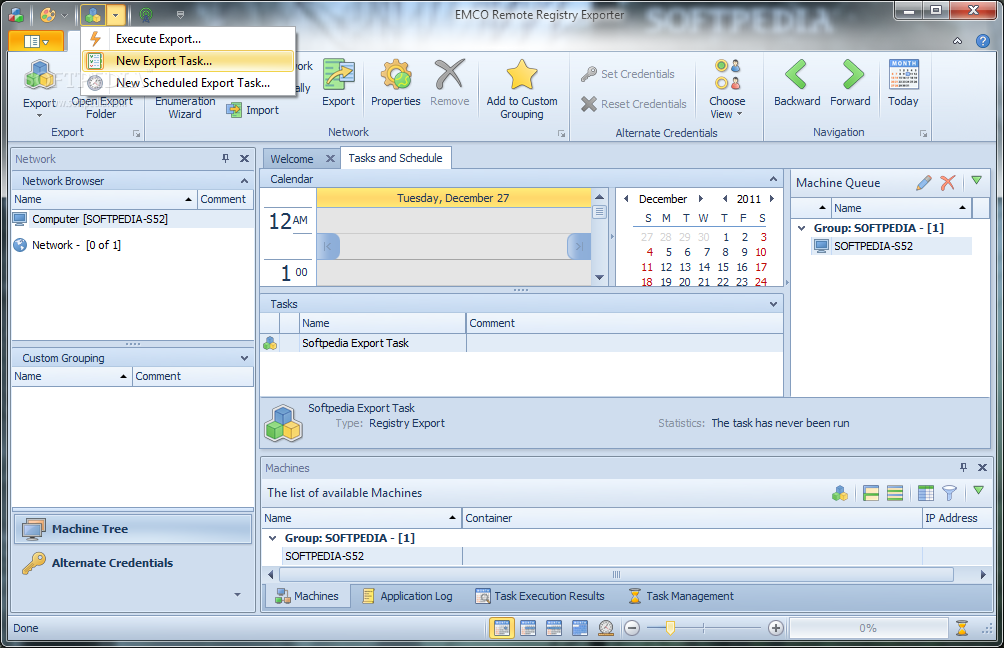Select December 15 in the calendar
This screenshot has height=648, width=1004.
click(723, 267)
